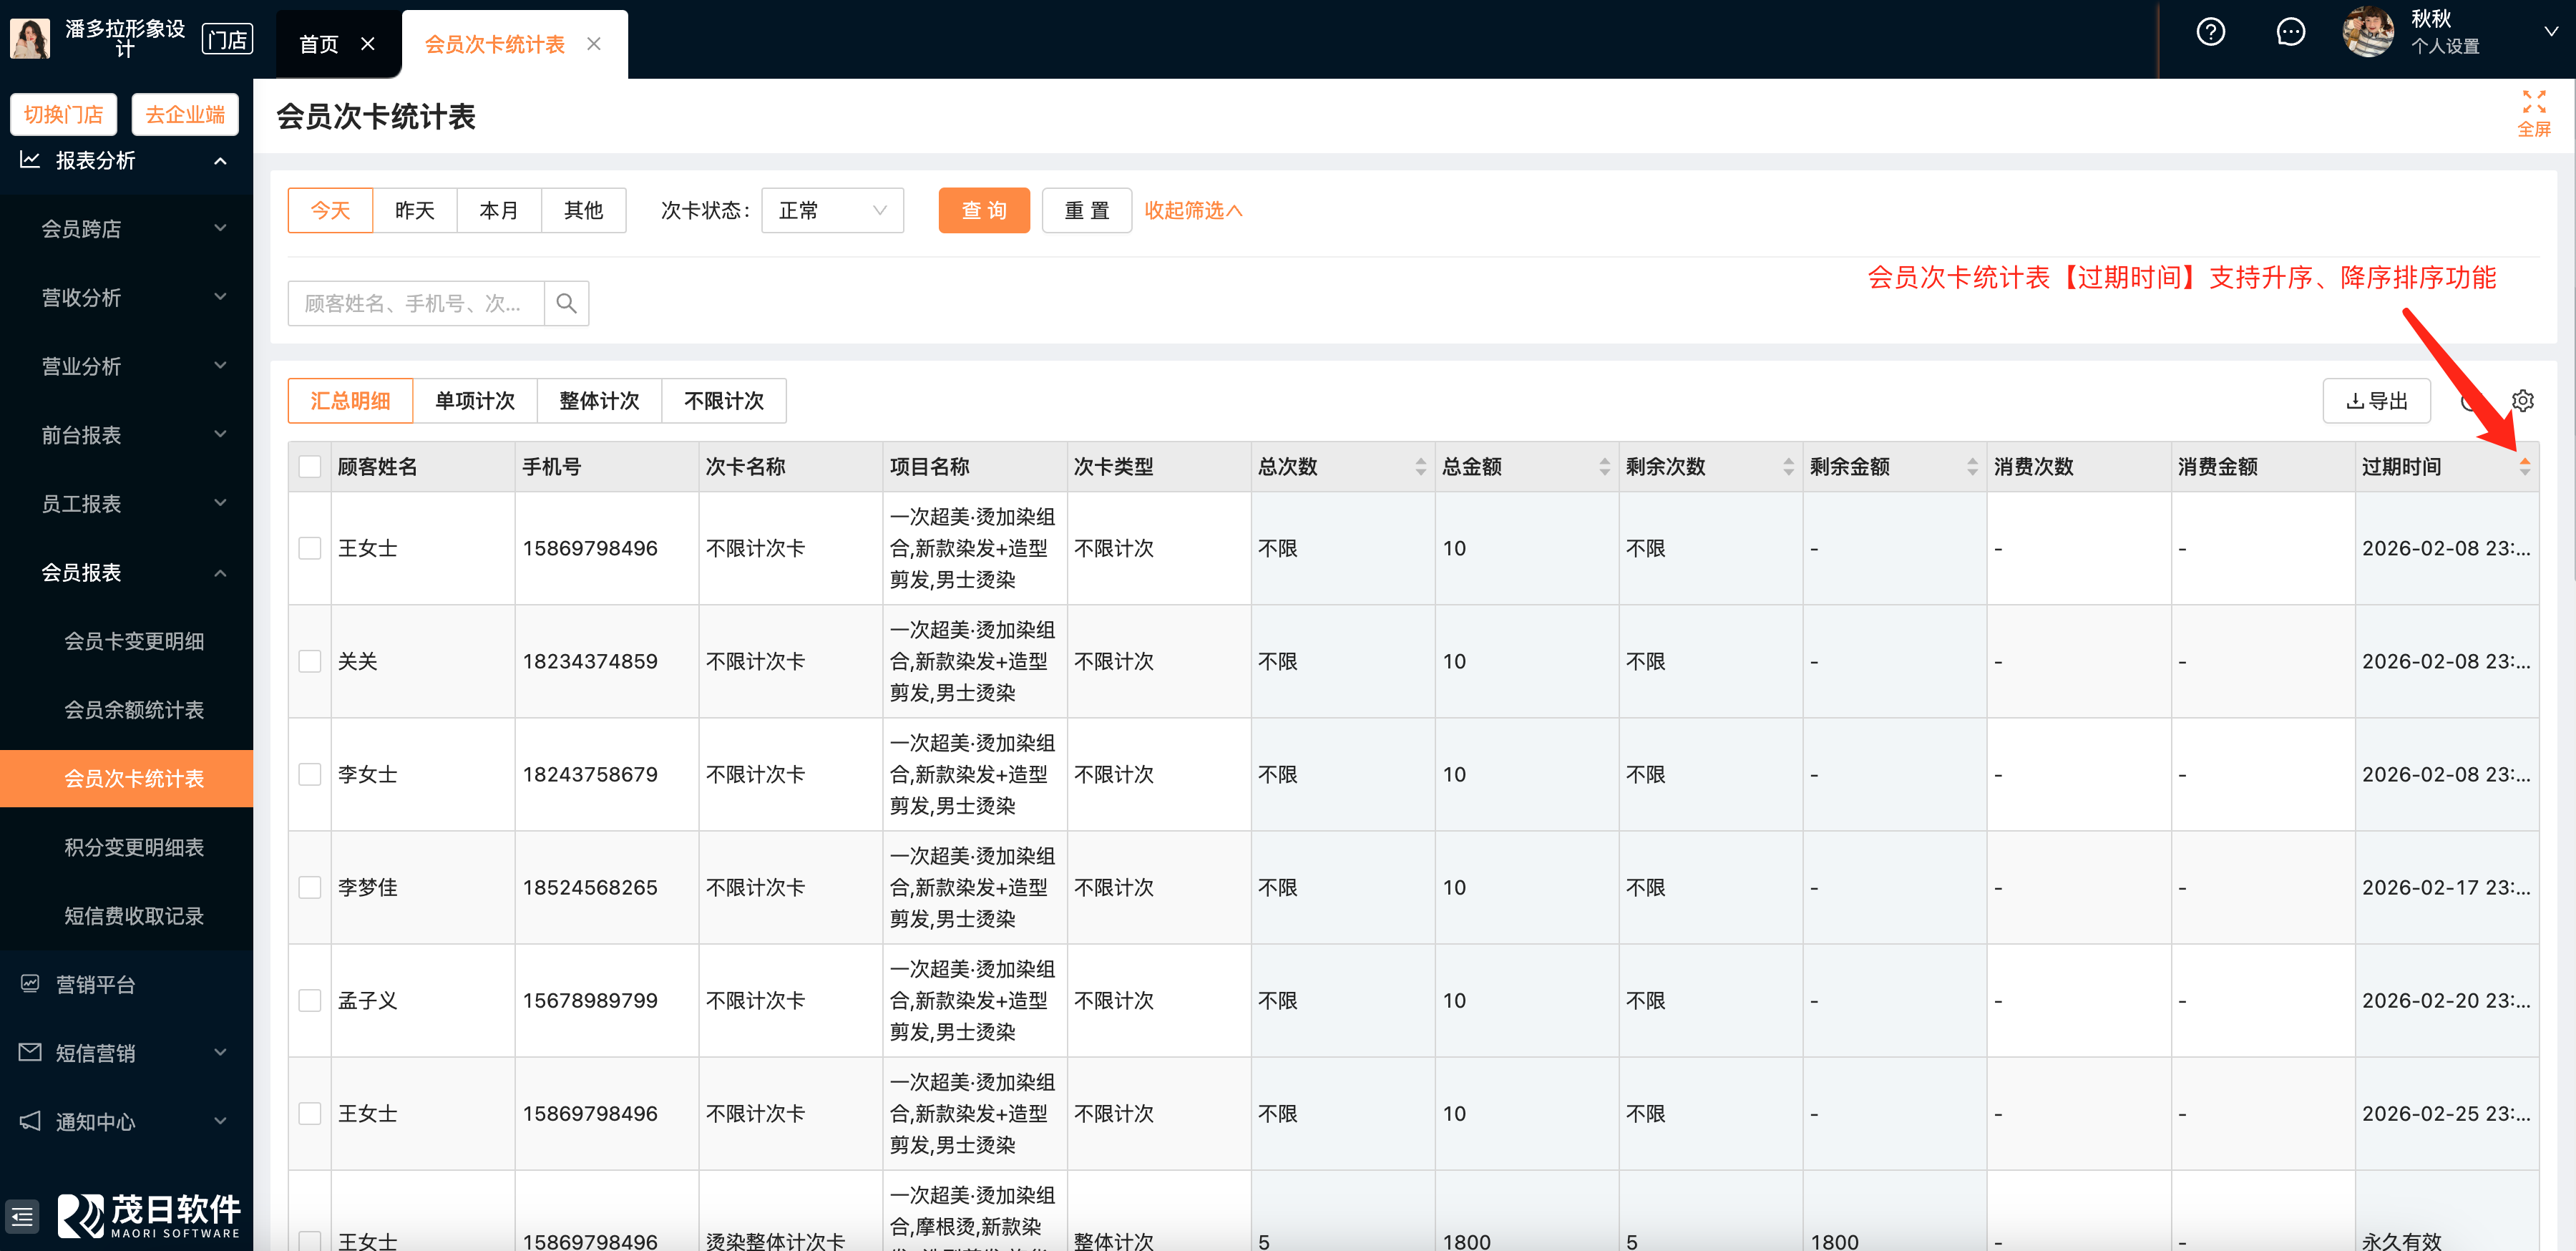Open table column settings gear icon

click(x=2522, y=401)
